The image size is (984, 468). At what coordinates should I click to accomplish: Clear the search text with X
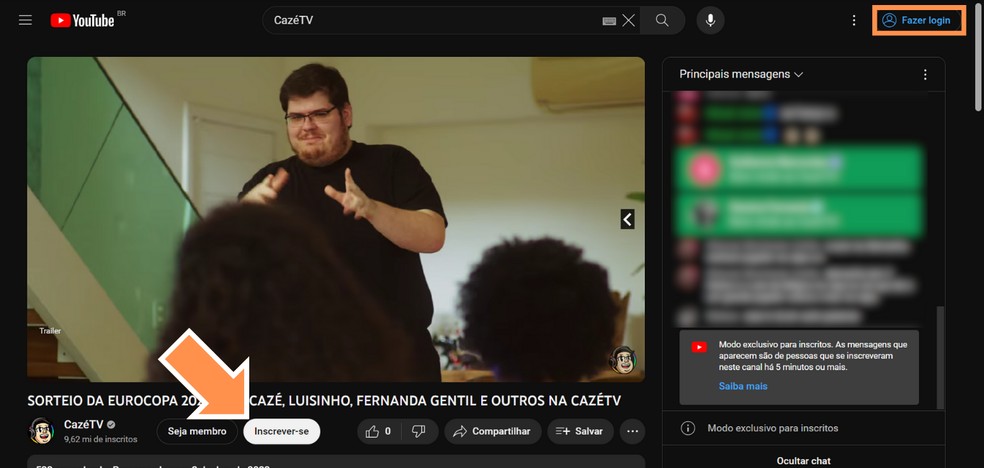click(x=628, y=21)
